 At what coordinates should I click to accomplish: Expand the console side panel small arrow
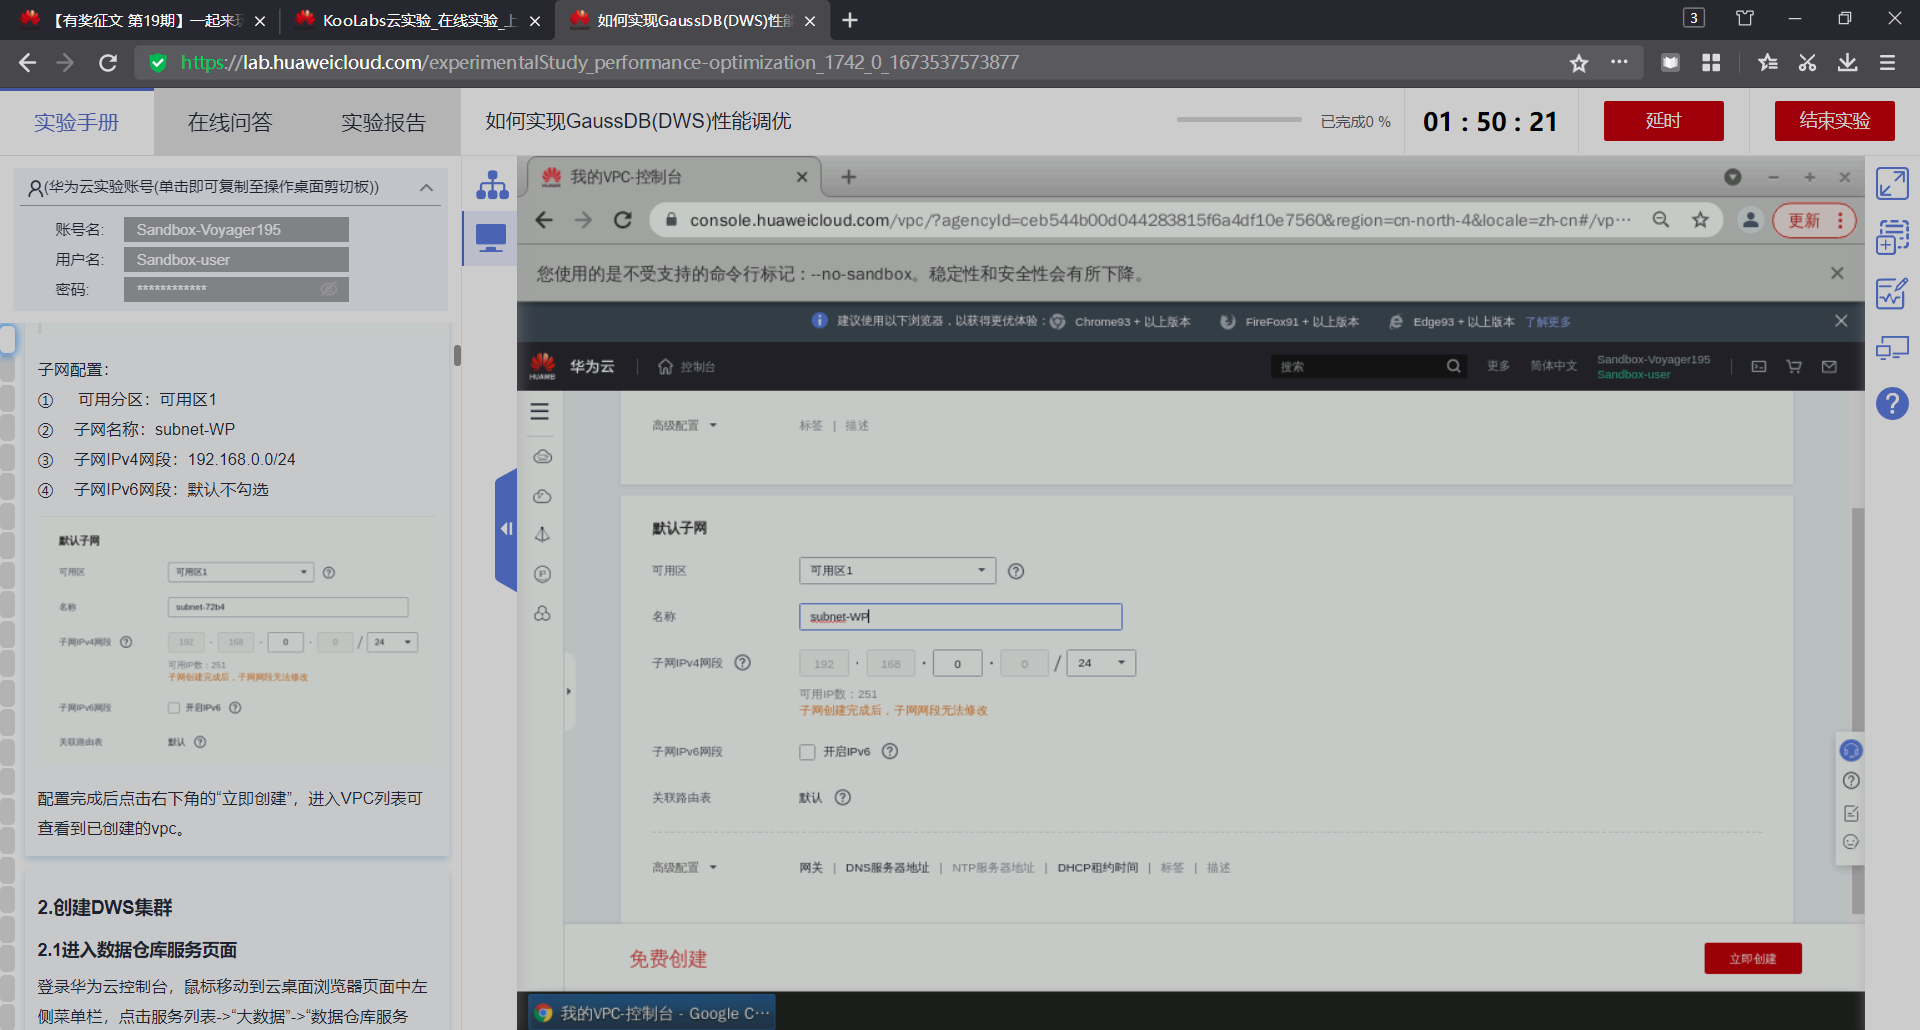click(x=568, y=691)
